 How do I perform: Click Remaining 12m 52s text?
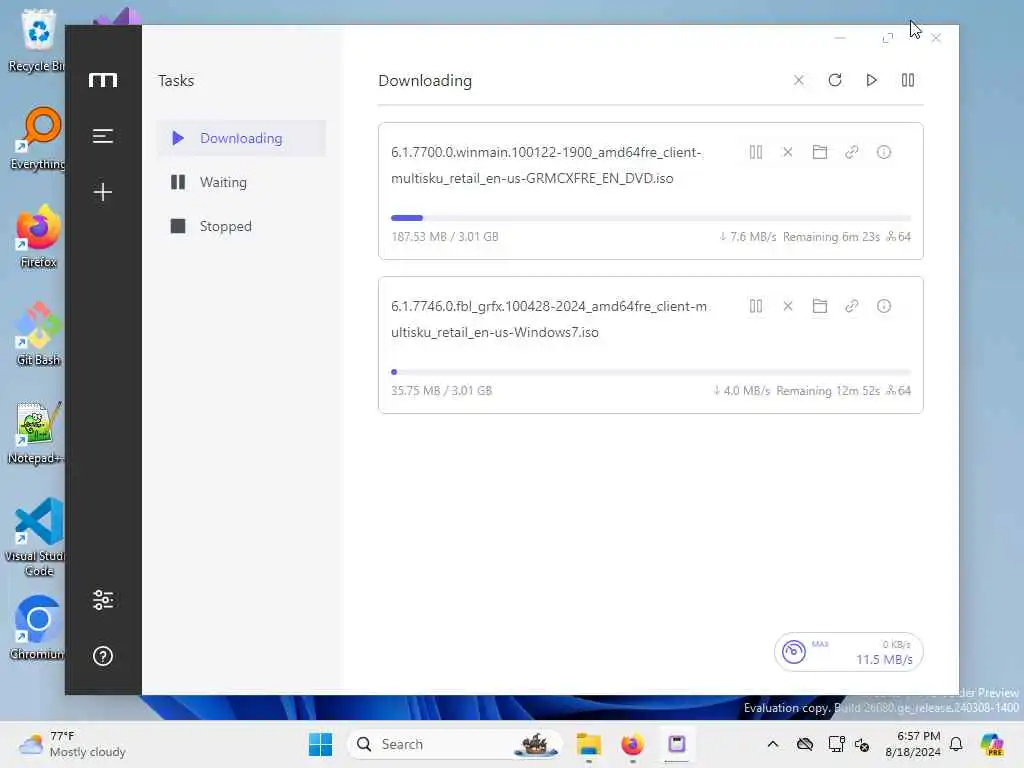[828, 391]
